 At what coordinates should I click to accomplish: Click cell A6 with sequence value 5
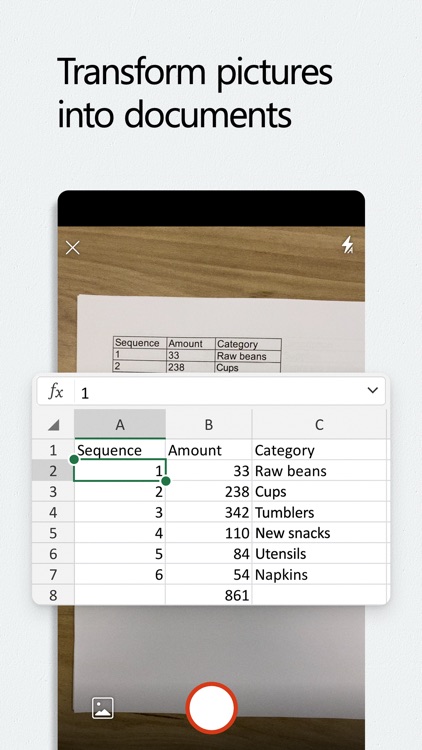[120, 553]
